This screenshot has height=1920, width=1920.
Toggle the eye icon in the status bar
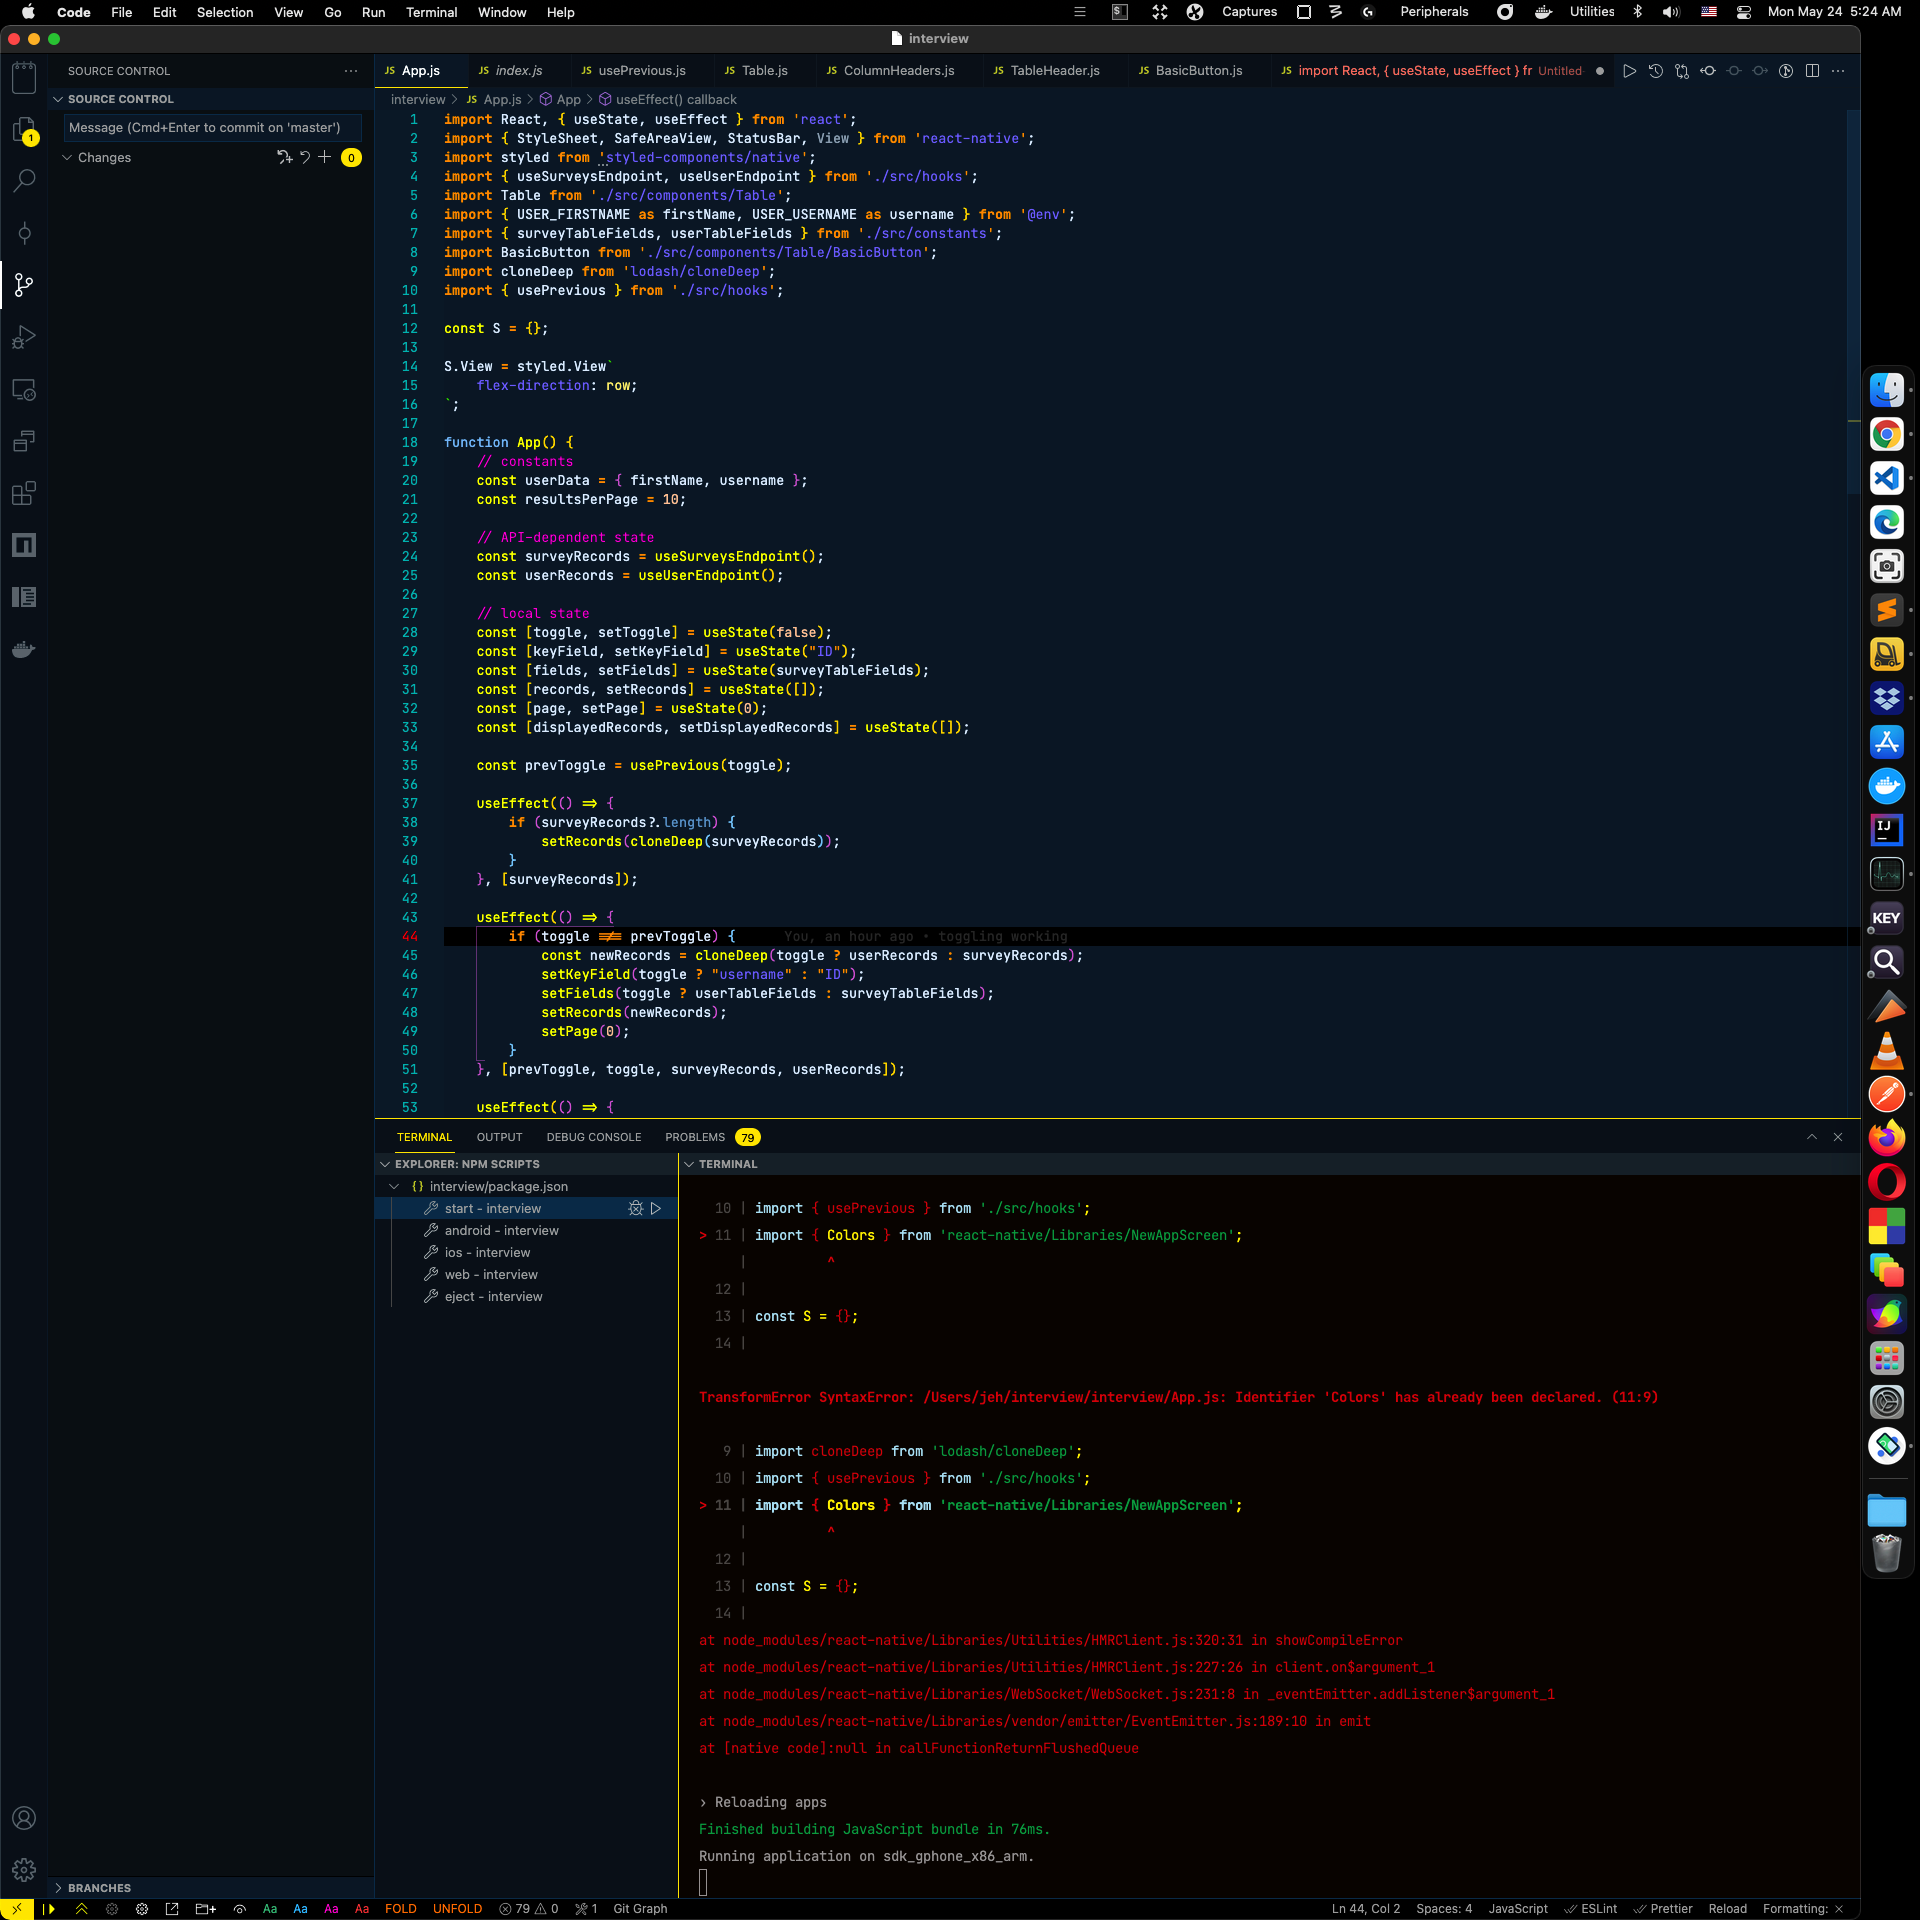[x=240, y=1908]
